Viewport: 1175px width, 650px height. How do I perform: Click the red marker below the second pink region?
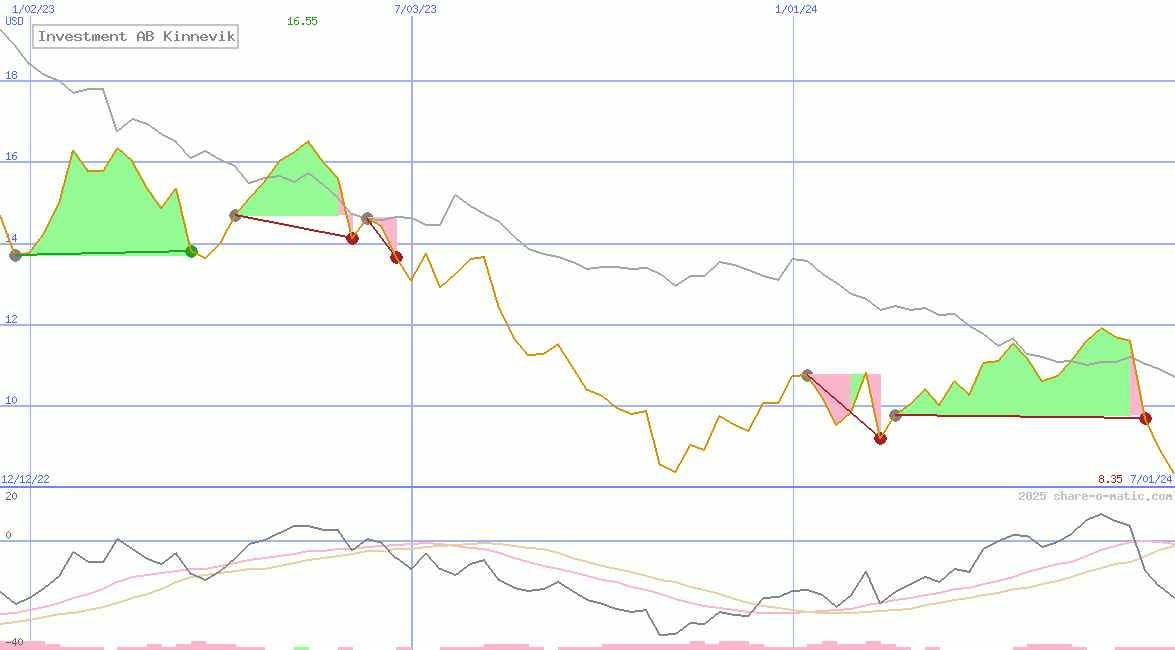coord(880,438)
